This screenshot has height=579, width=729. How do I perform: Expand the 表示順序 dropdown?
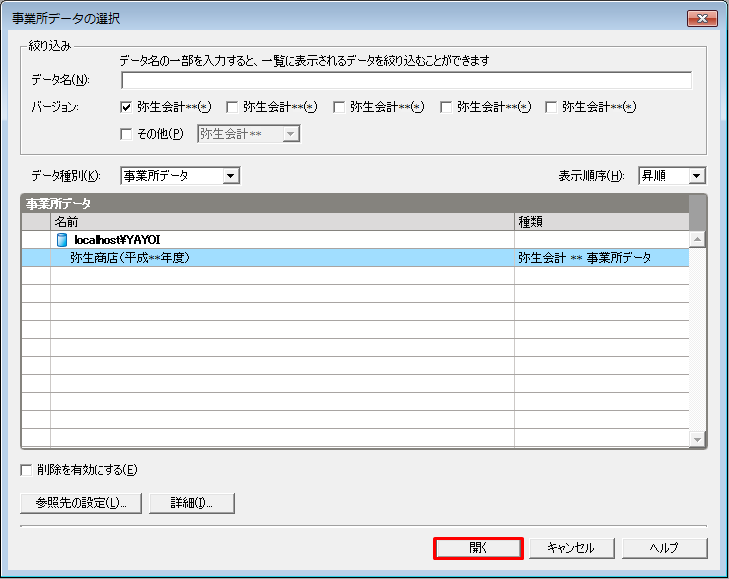(697, 176)
